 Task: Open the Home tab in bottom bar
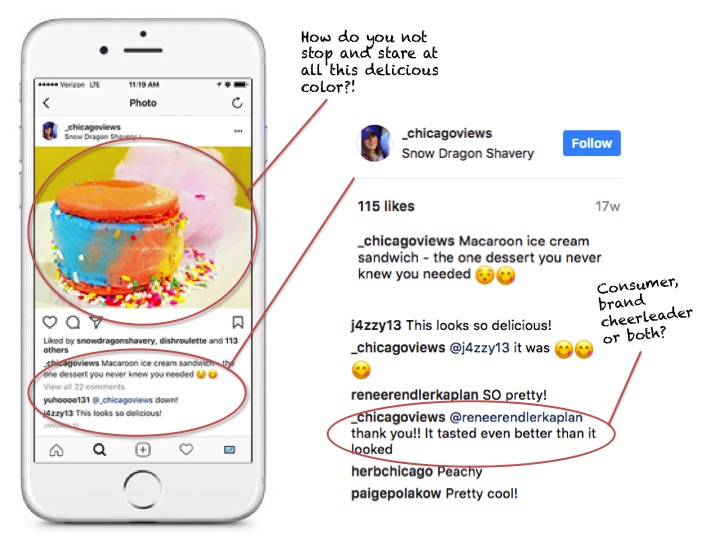tap(56, 450)
